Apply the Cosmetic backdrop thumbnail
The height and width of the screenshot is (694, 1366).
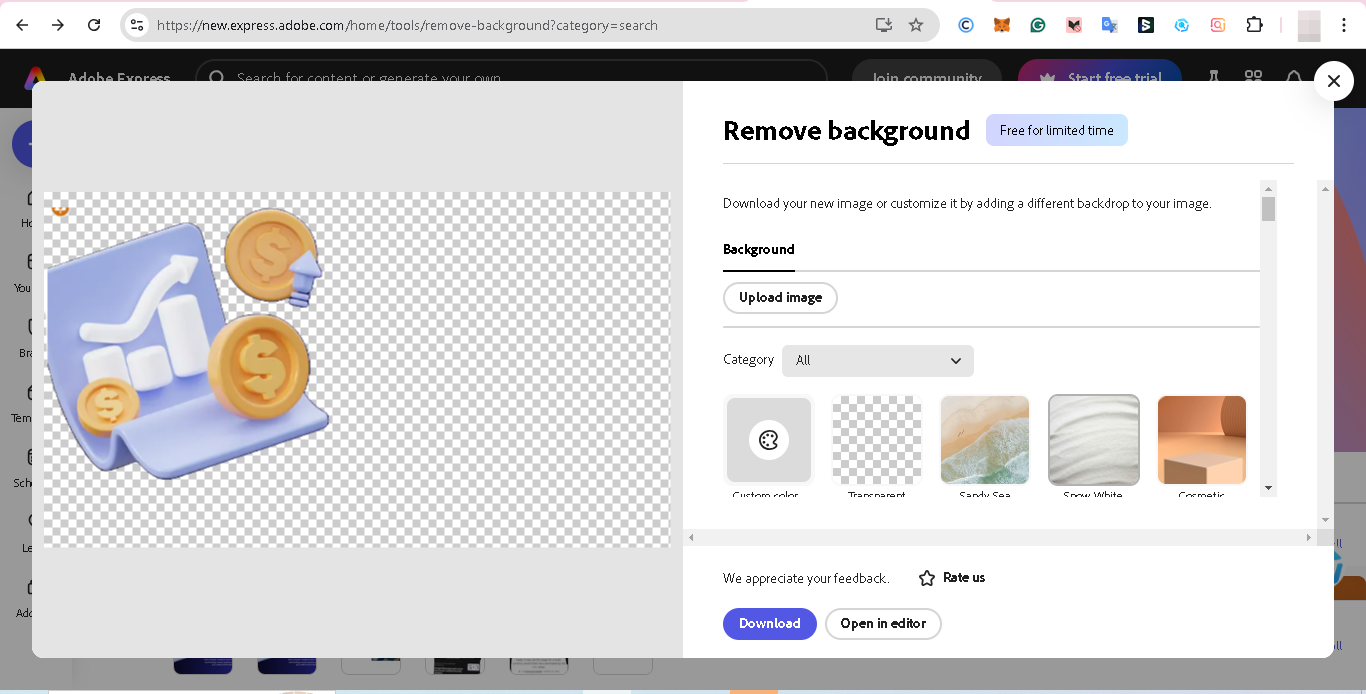click(x=1201, y=440)
